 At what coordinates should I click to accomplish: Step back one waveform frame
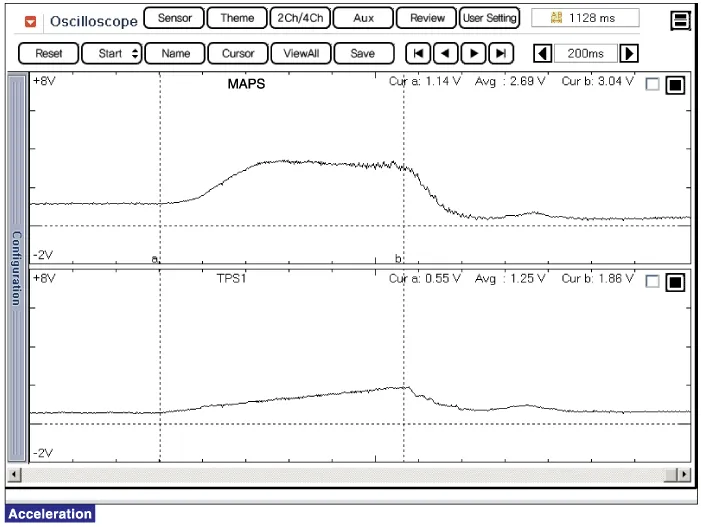(446, 53)
